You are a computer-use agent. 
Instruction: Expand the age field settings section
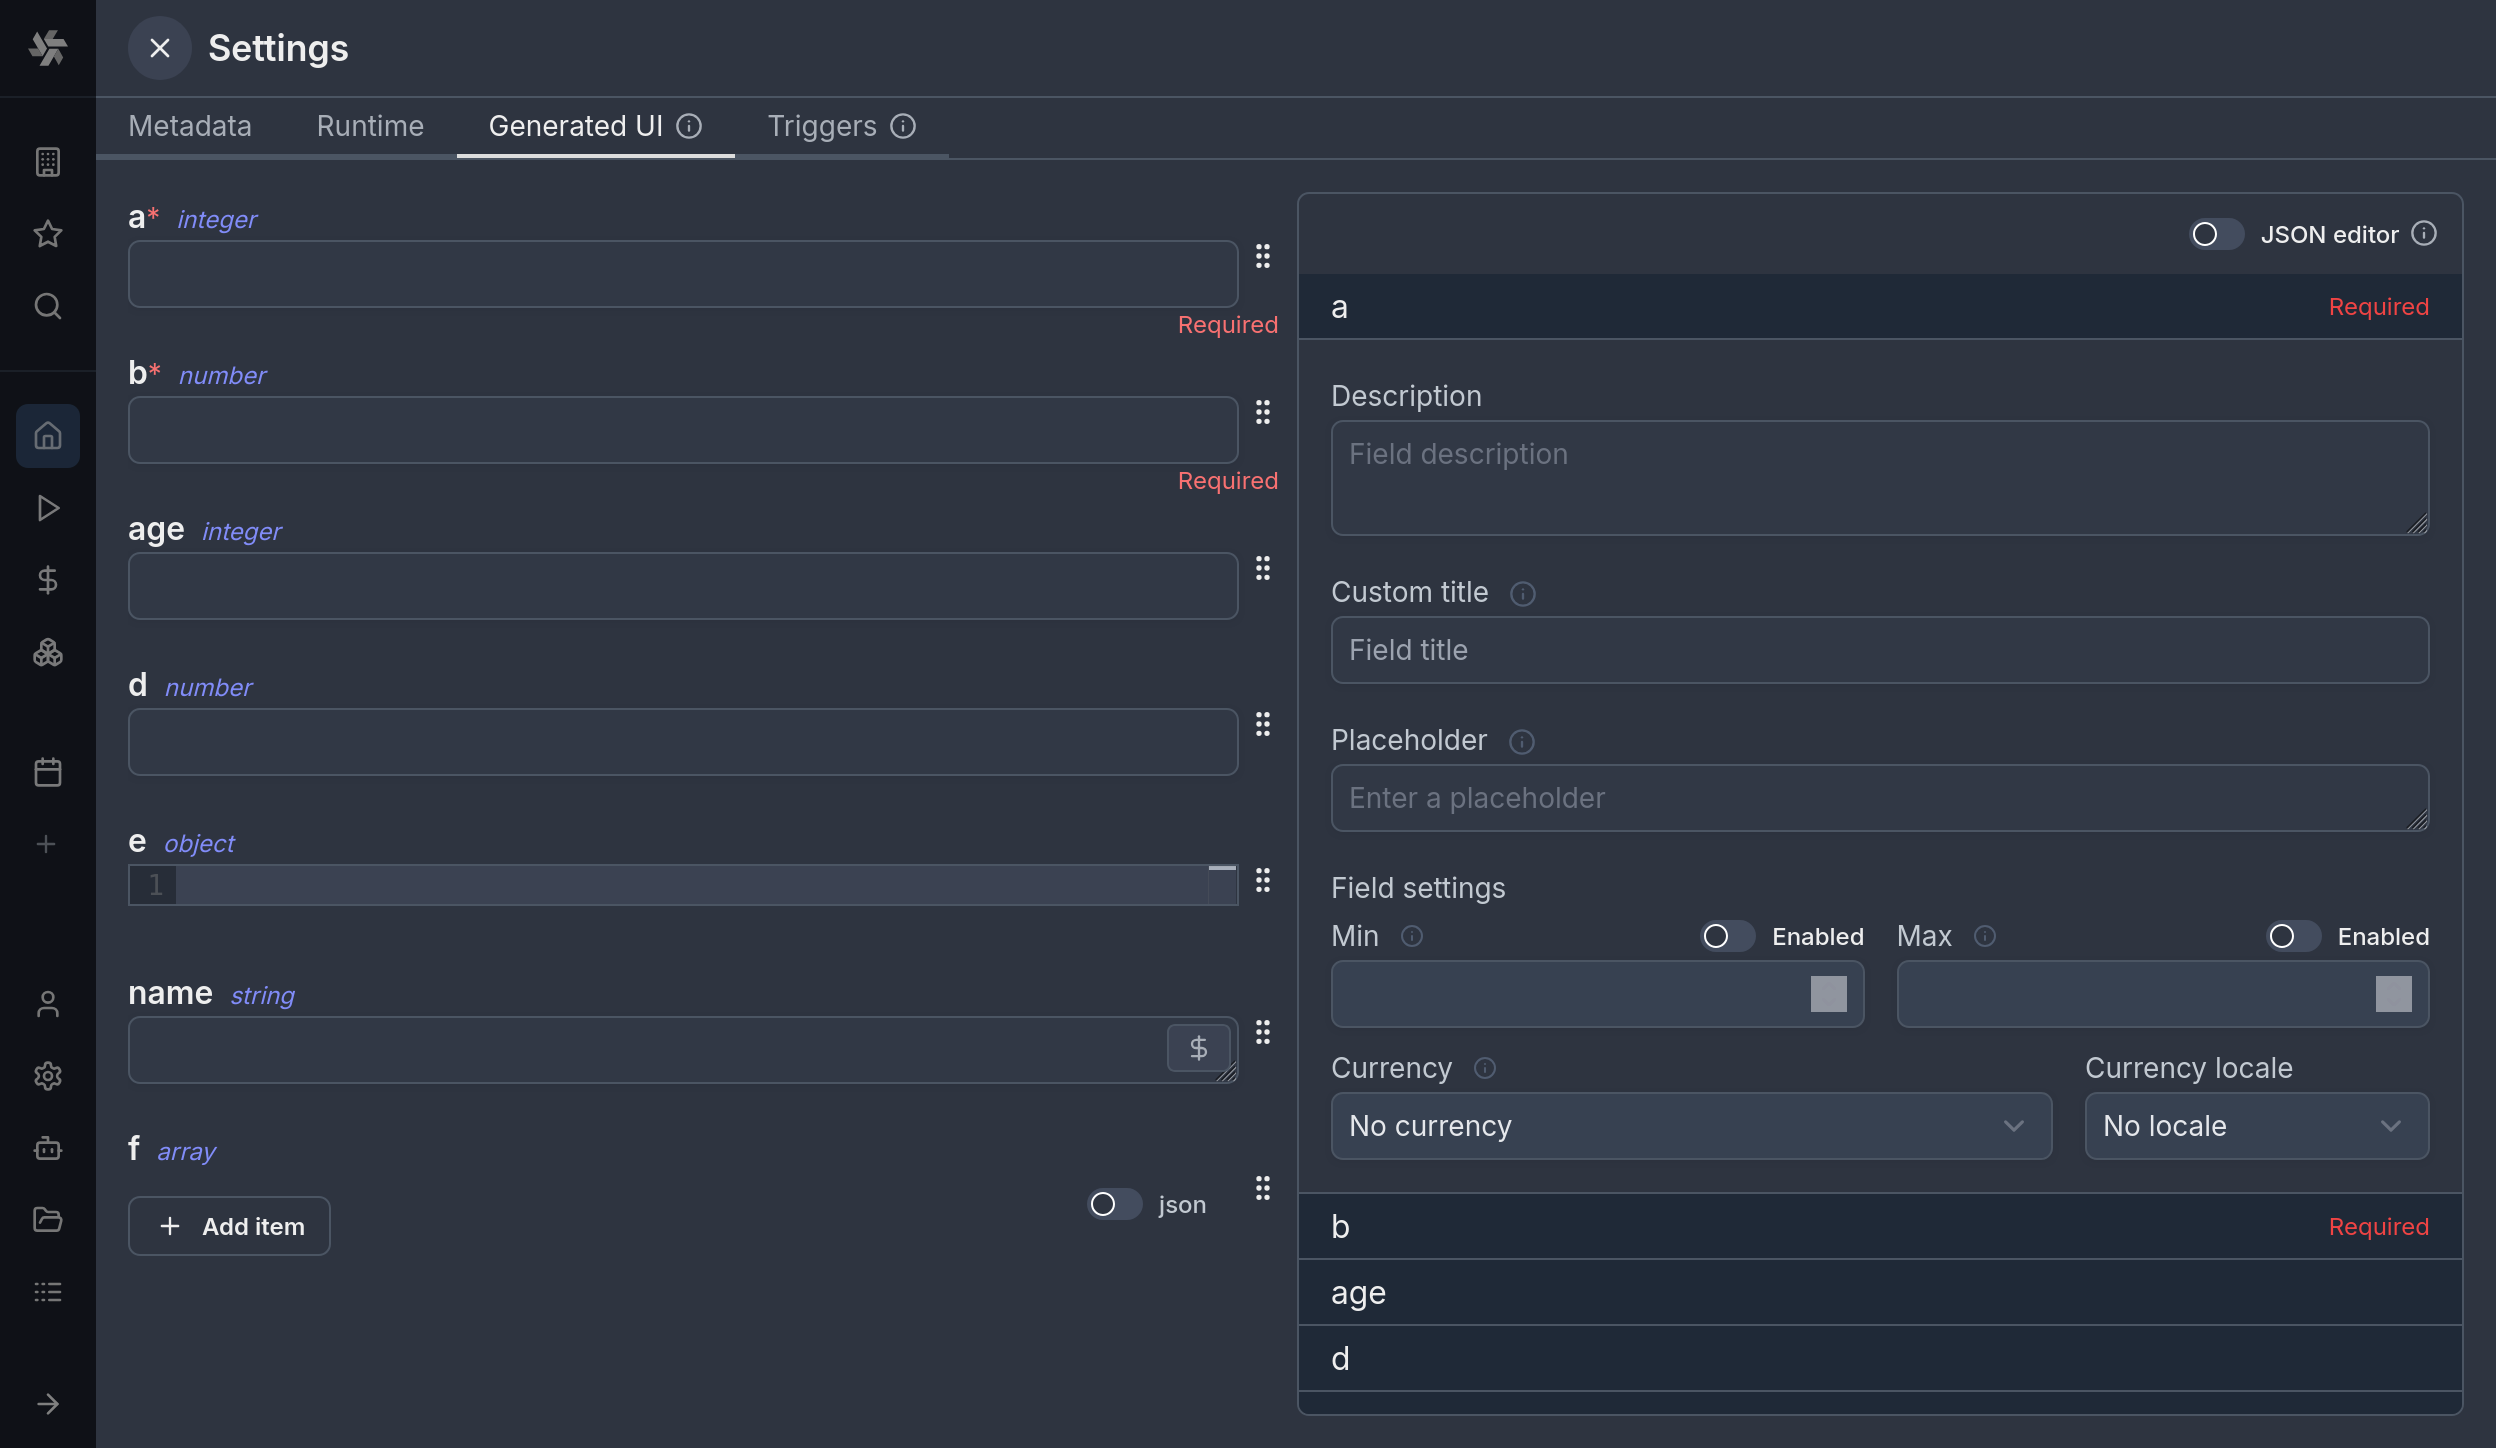(1878, 1292)
